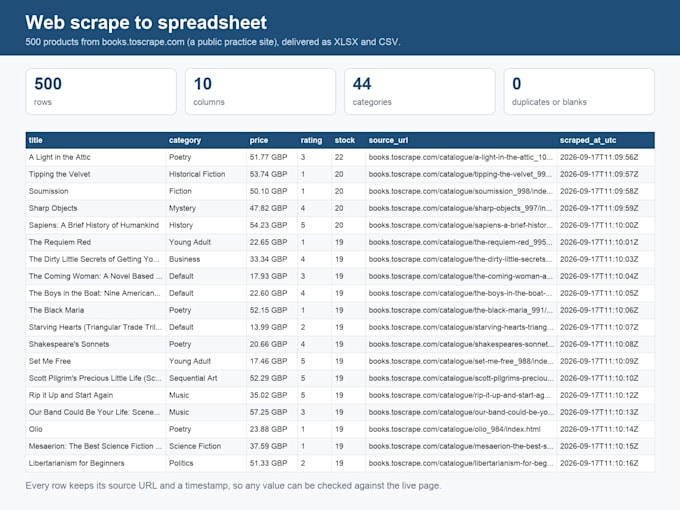Click the 'Sequential Art' category cell
Image resolution: width=680 pixels, height=510 pixels.
click(193, 378)
